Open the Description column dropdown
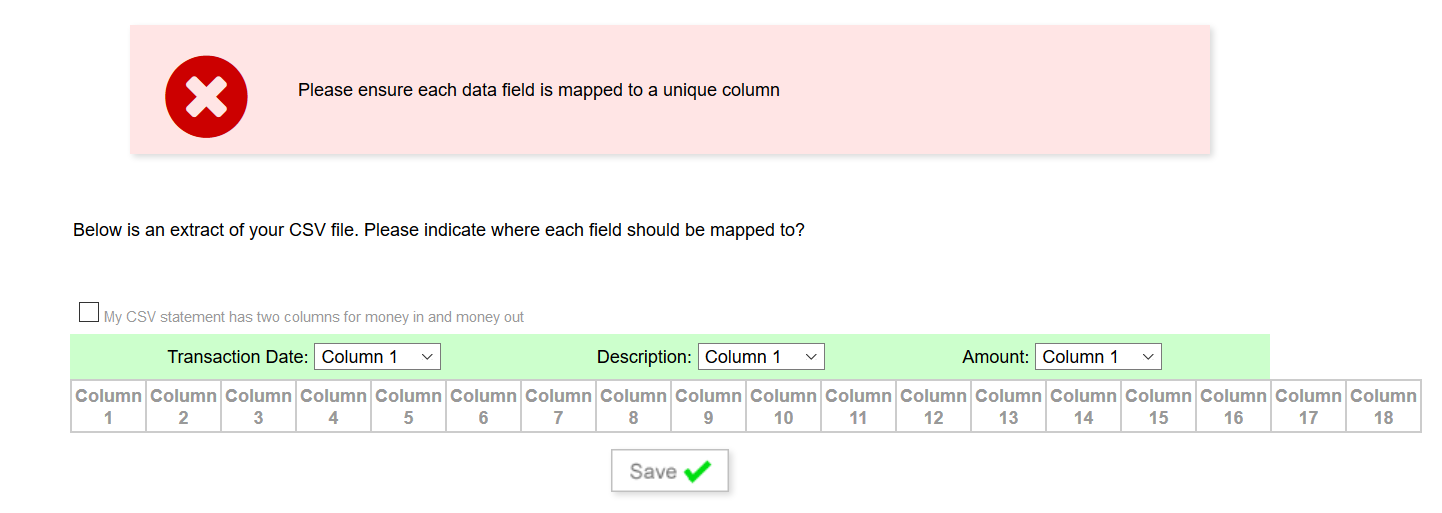Image resolution: width=1442 pixels, height=513 pixels. coord(761,356)
